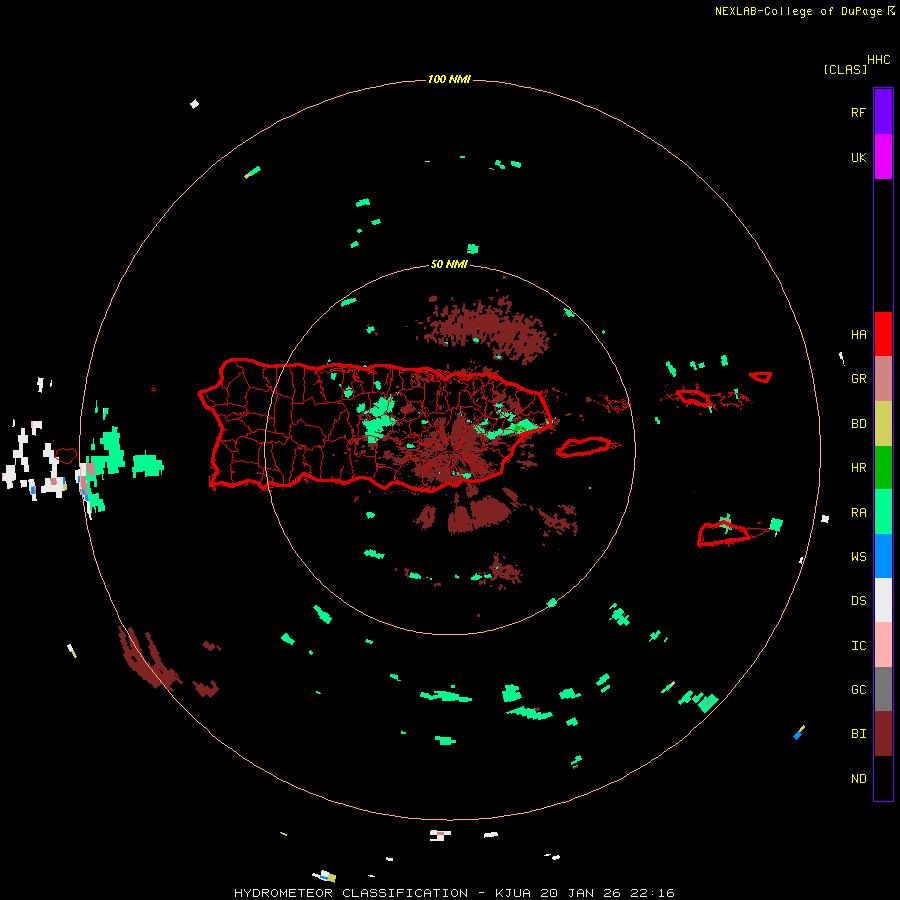
Task: Click the purple RF color swatch
Action: [883, 112]
